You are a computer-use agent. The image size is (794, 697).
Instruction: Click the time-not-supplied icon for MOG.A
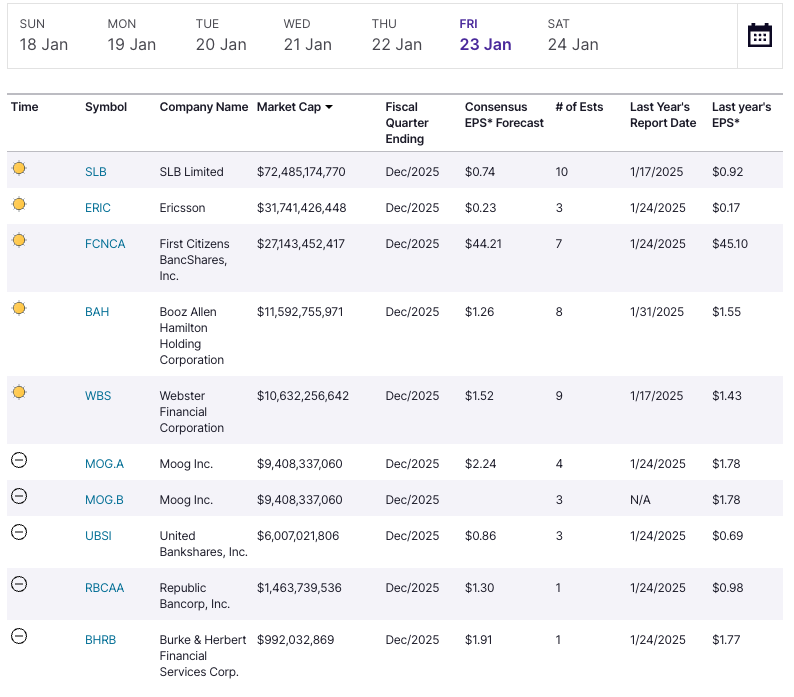tap(19, 461)
